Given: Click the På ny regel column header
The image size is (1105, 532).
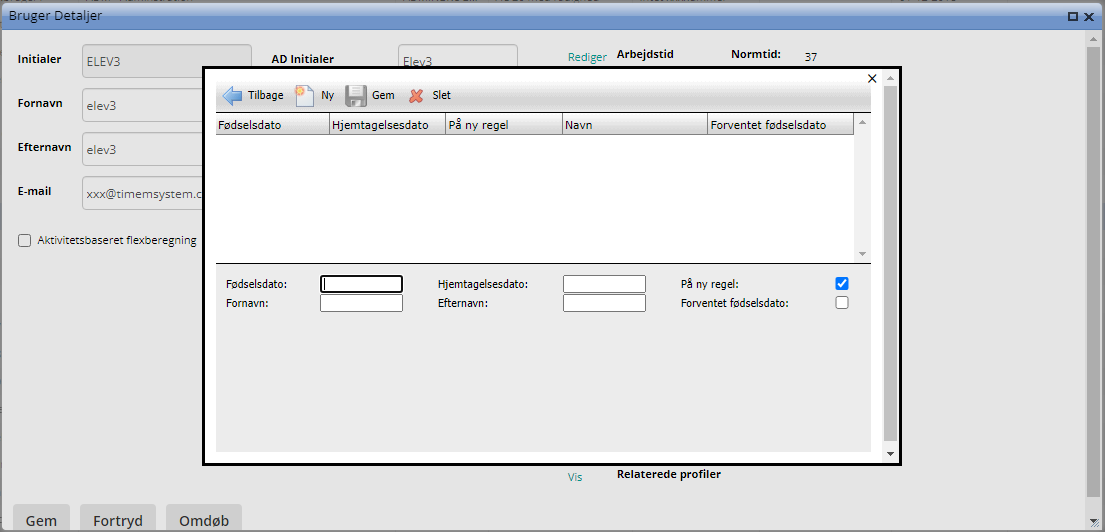Looking at the screenshot, I should click(x=503, y=125).
